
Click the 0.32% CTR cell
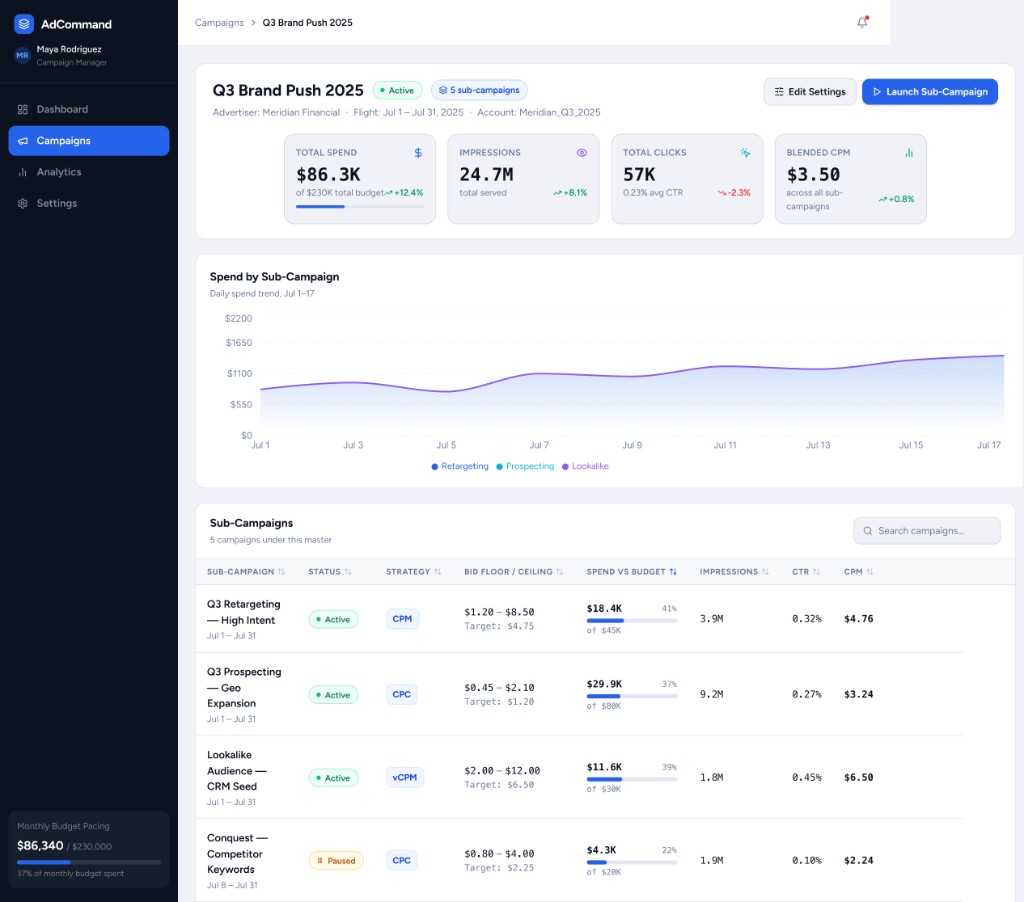[807, 619]
